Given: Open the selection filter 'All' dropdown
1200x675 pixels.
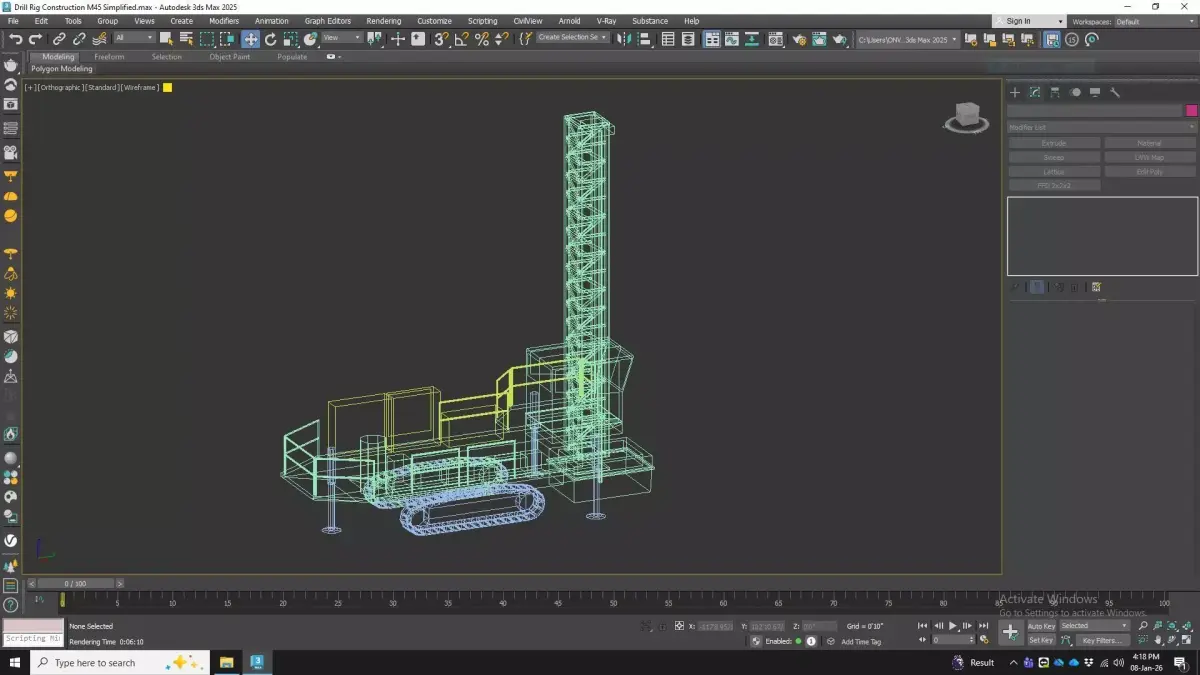Looking at the screenshot, I should [x=134, y=38].
